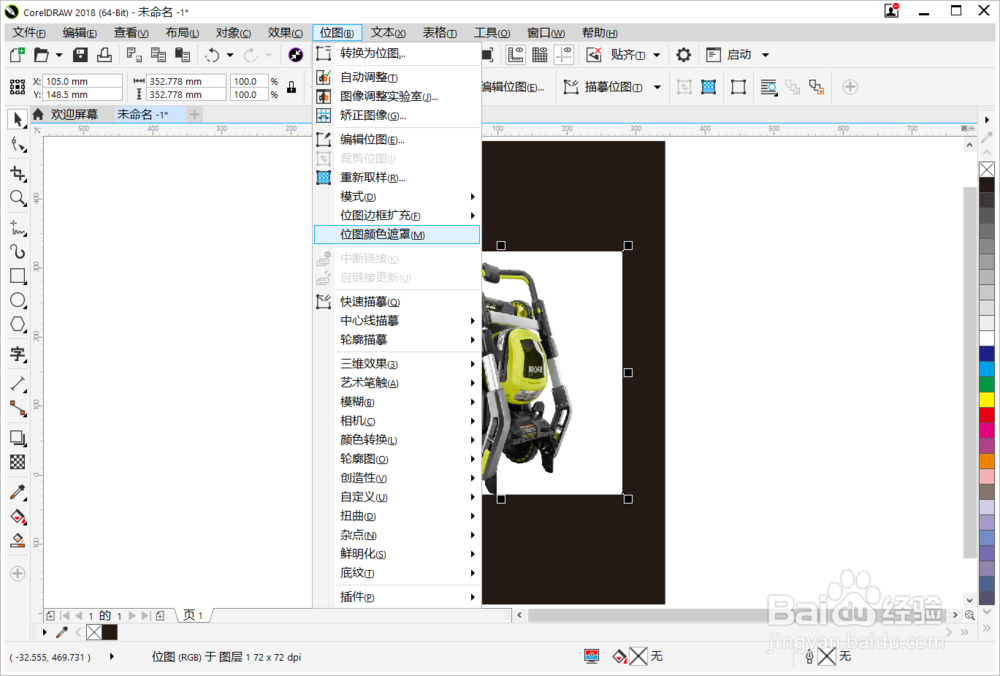Click the Undo arrow icon
Viewport: 1000px width, 676px height.
[x=212, y=55]
